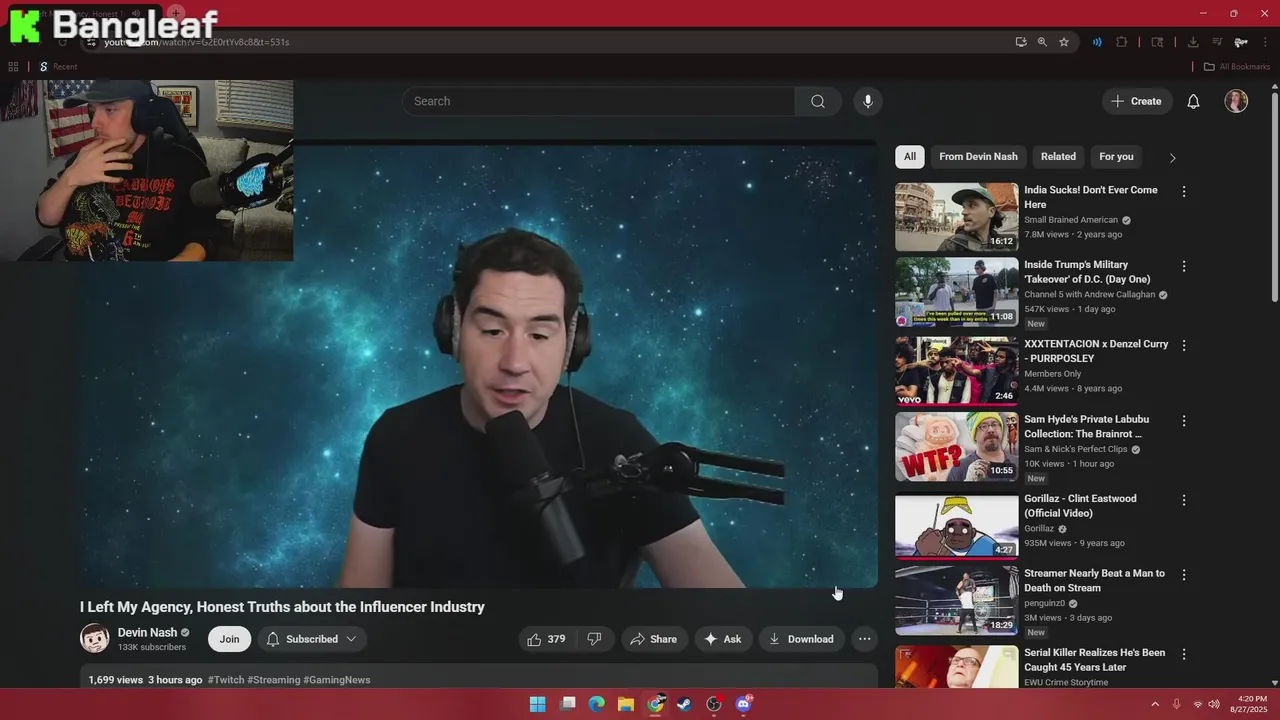
Task: Show hidden system tray icons
Action: (x=1155, y=704)
